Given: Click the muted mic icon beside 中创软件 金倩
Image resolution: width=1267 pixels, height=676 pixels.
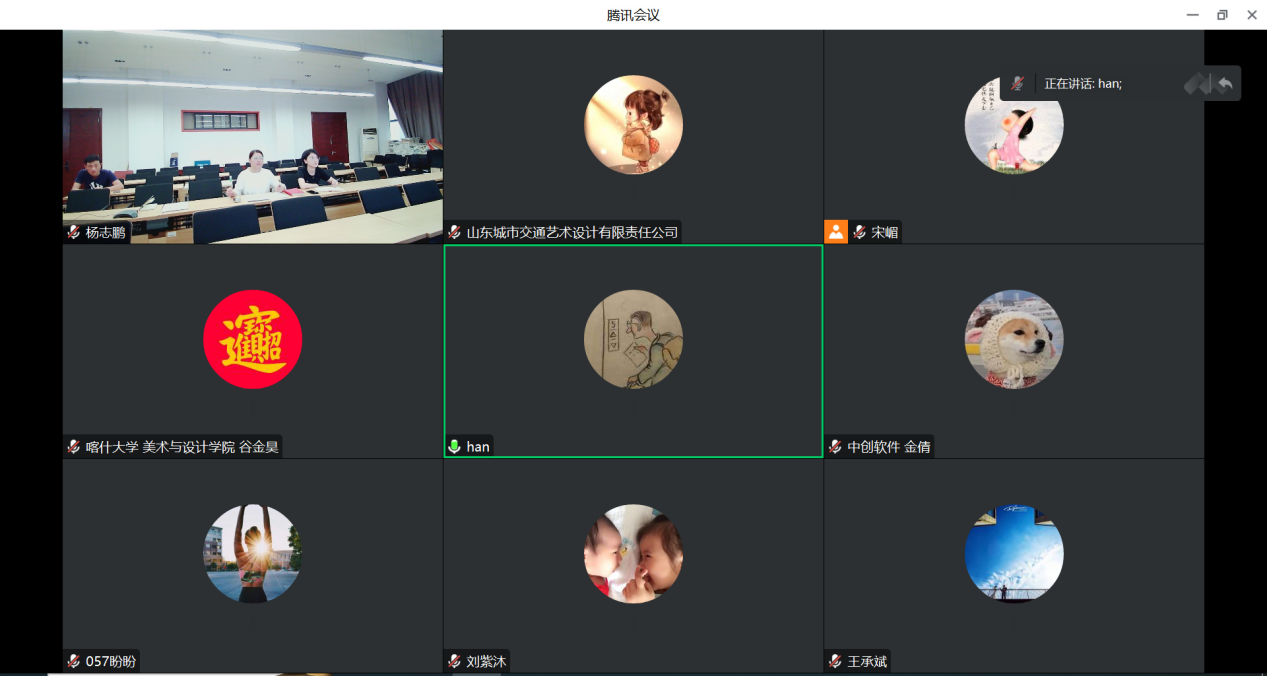Looking at the screenshot, I should point(835,446).
